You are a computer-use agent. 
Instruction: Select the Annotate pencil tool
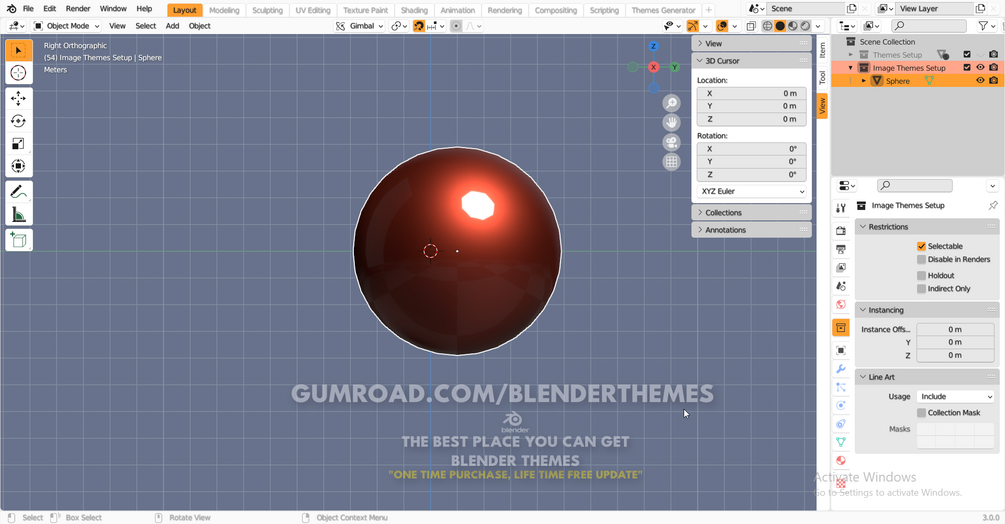pos(19,192)
